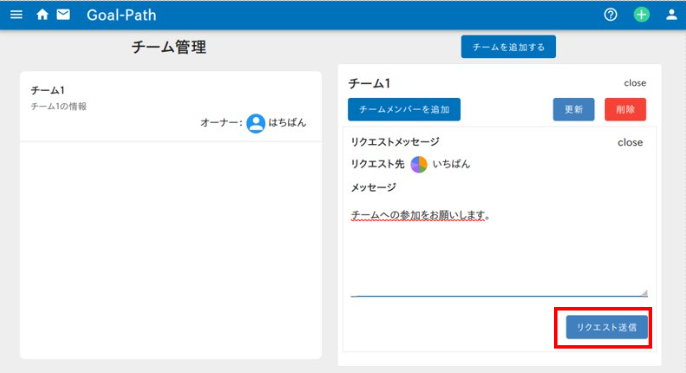Image resolution: width=686 pixels, height=373 pixels.
Task: Grab the textarea resize handle corner
Action: tap(644, 293)
